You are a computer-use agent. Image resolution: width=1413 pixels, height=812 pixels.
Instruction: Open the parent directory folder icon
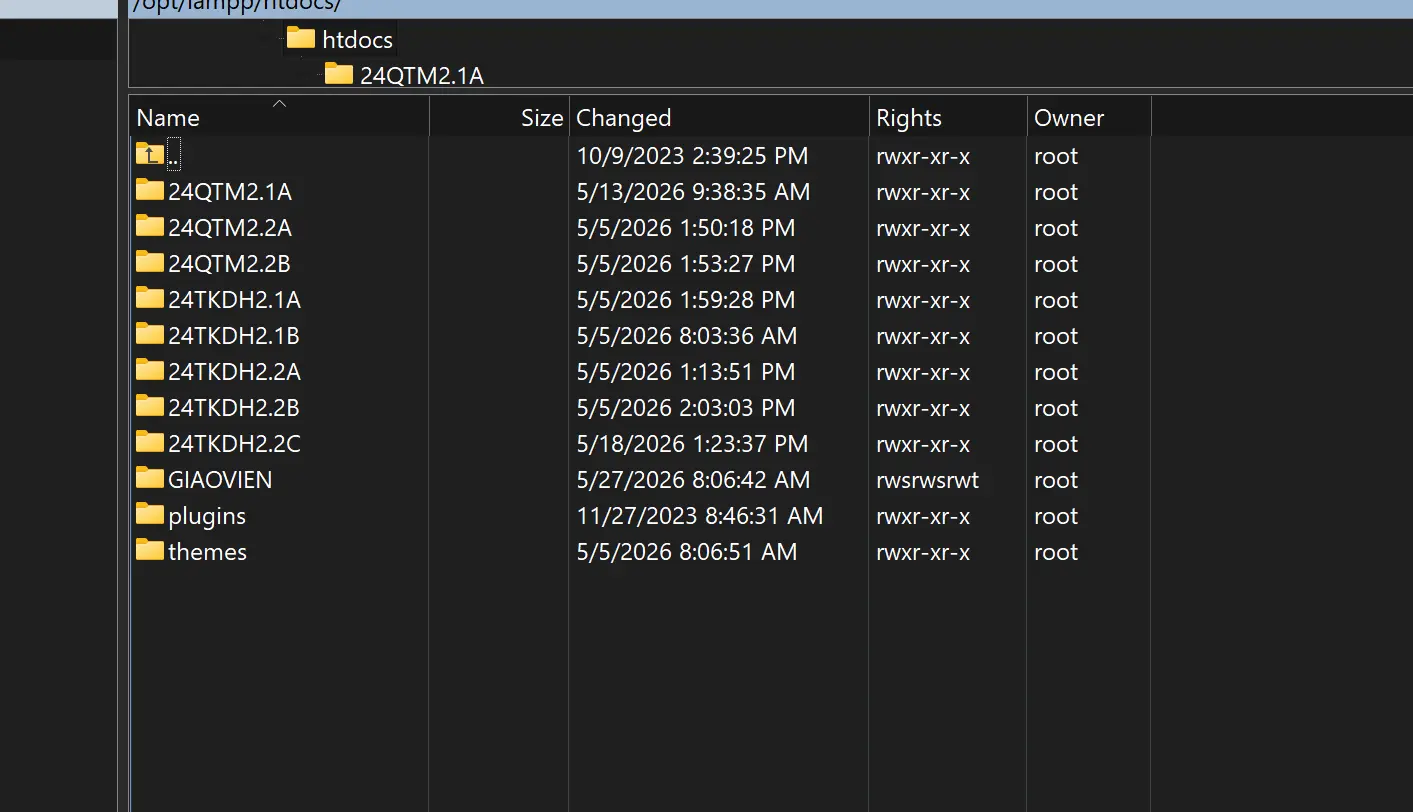point(150,154)
